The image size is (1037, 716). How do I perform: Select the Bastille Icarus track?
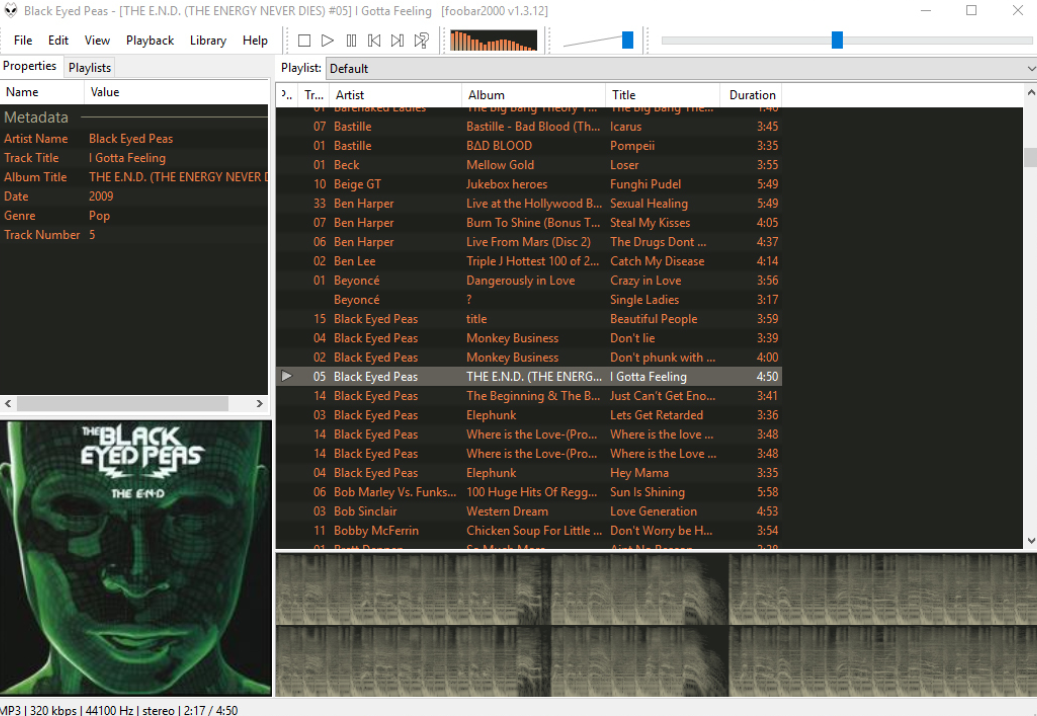(x=528, y=126)
